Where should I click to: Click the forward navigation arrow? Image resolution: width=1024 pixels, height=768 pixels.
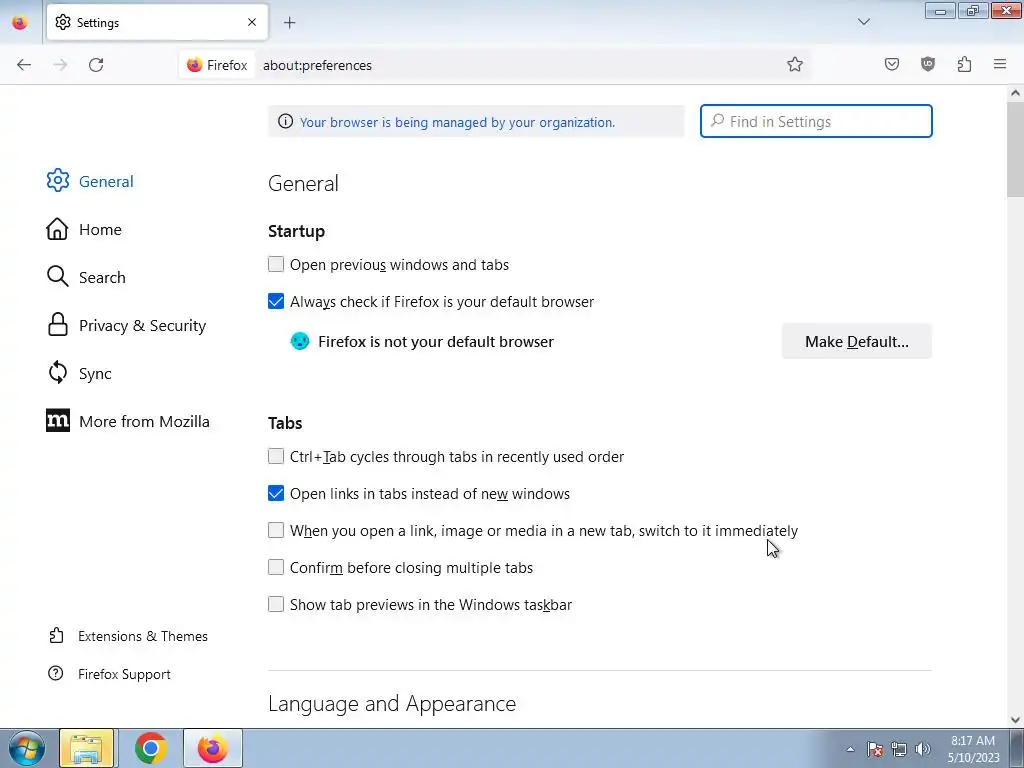pos(60,65)
